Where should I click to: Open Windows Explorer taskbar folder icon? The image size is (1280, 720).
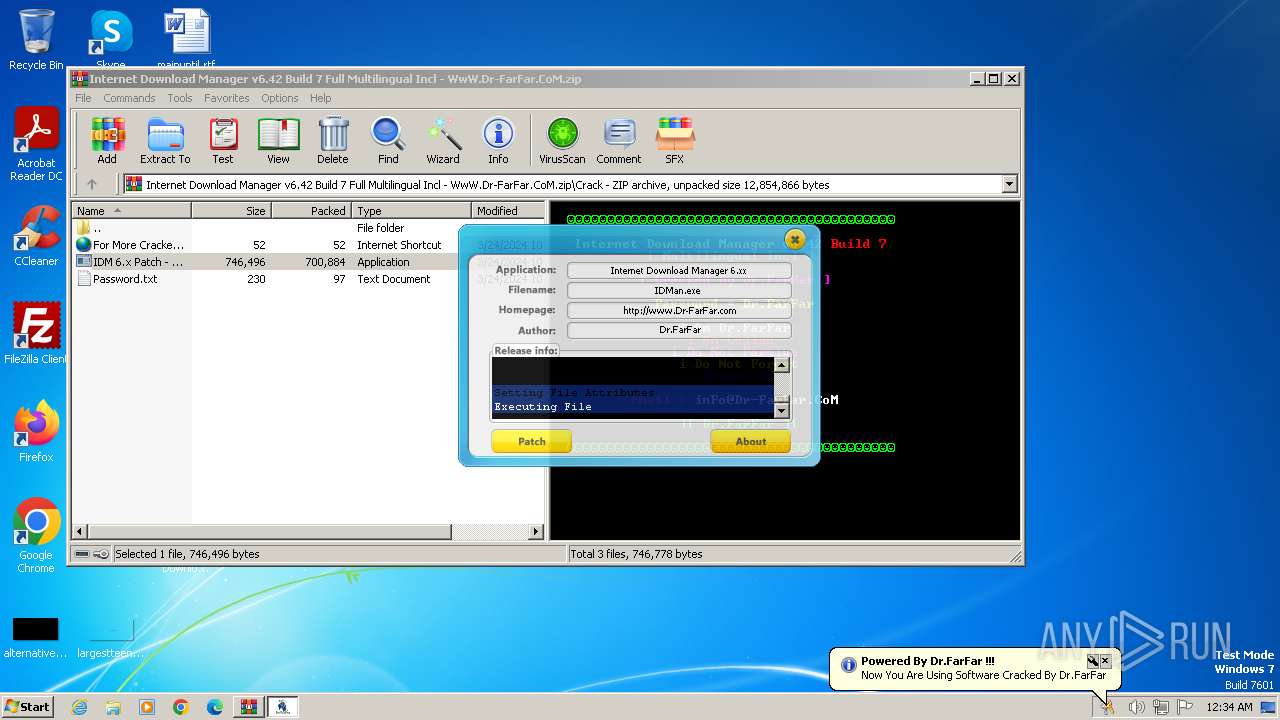[x=113, y=707]
